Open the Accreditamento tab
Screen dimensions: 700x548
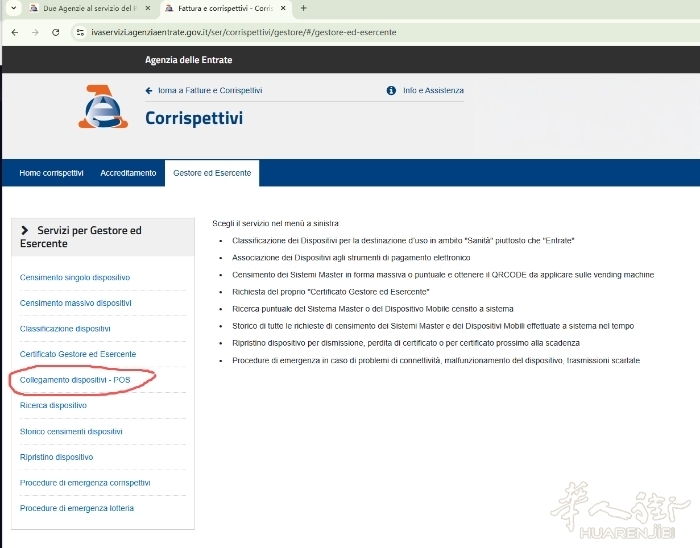128,173
